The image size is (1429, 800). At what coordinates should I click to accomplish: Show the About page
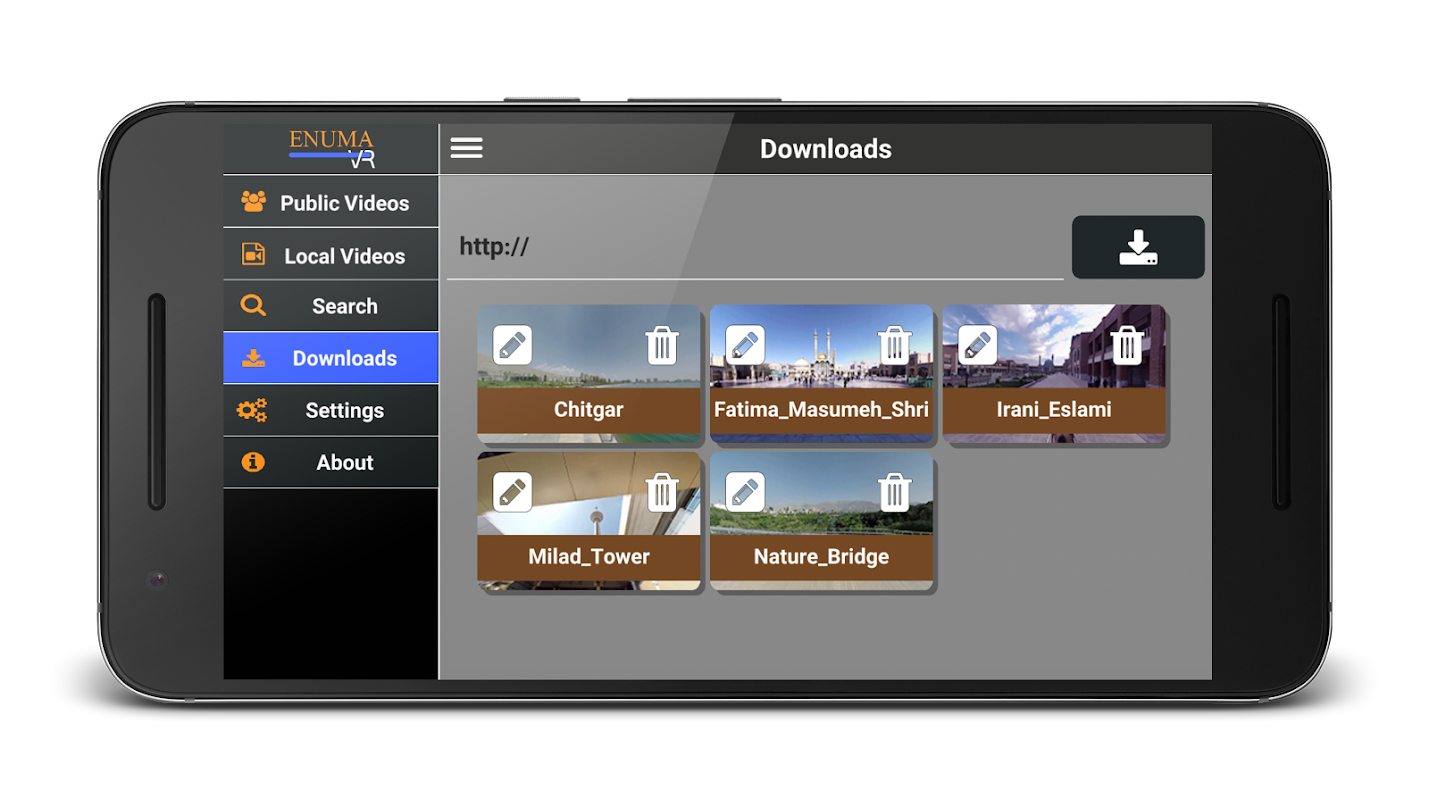(331, 462)
